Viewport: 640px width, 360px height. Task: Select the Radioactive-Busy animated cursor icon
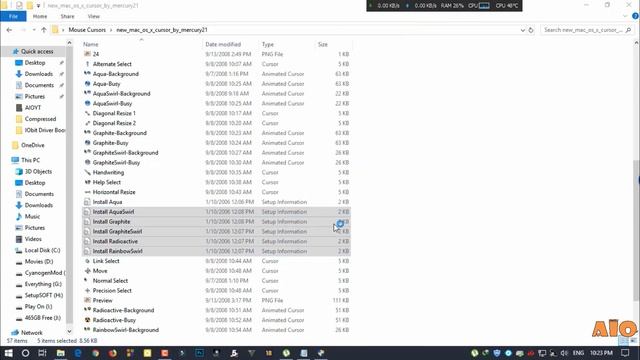pos(87,320)
